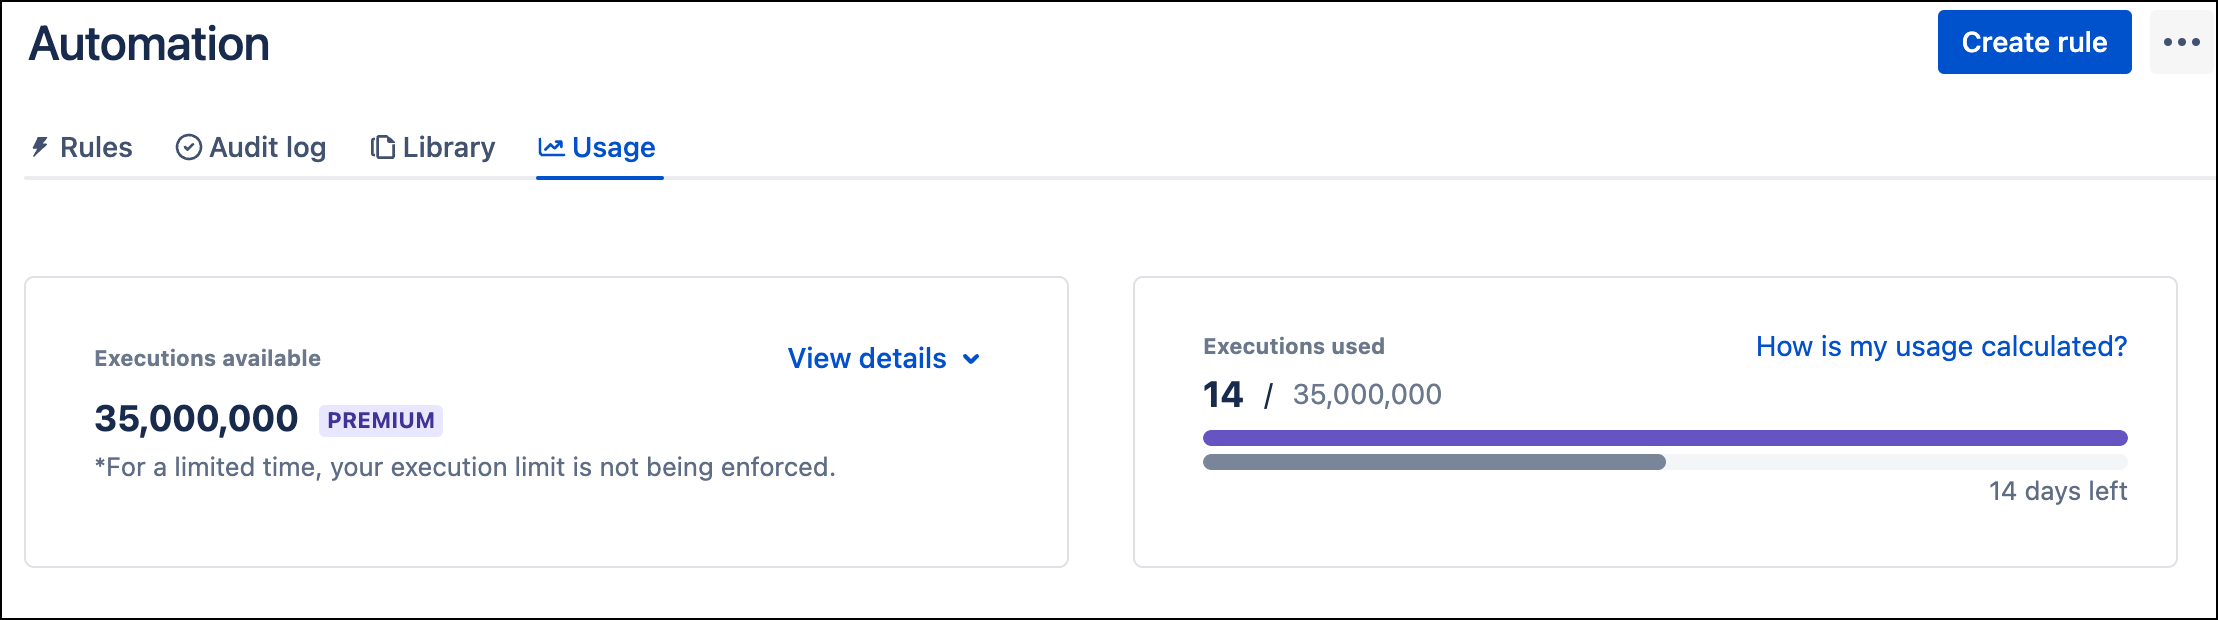Go to the Library tab
Screen dimensions: 2218x620
click(x=433, y=147)
